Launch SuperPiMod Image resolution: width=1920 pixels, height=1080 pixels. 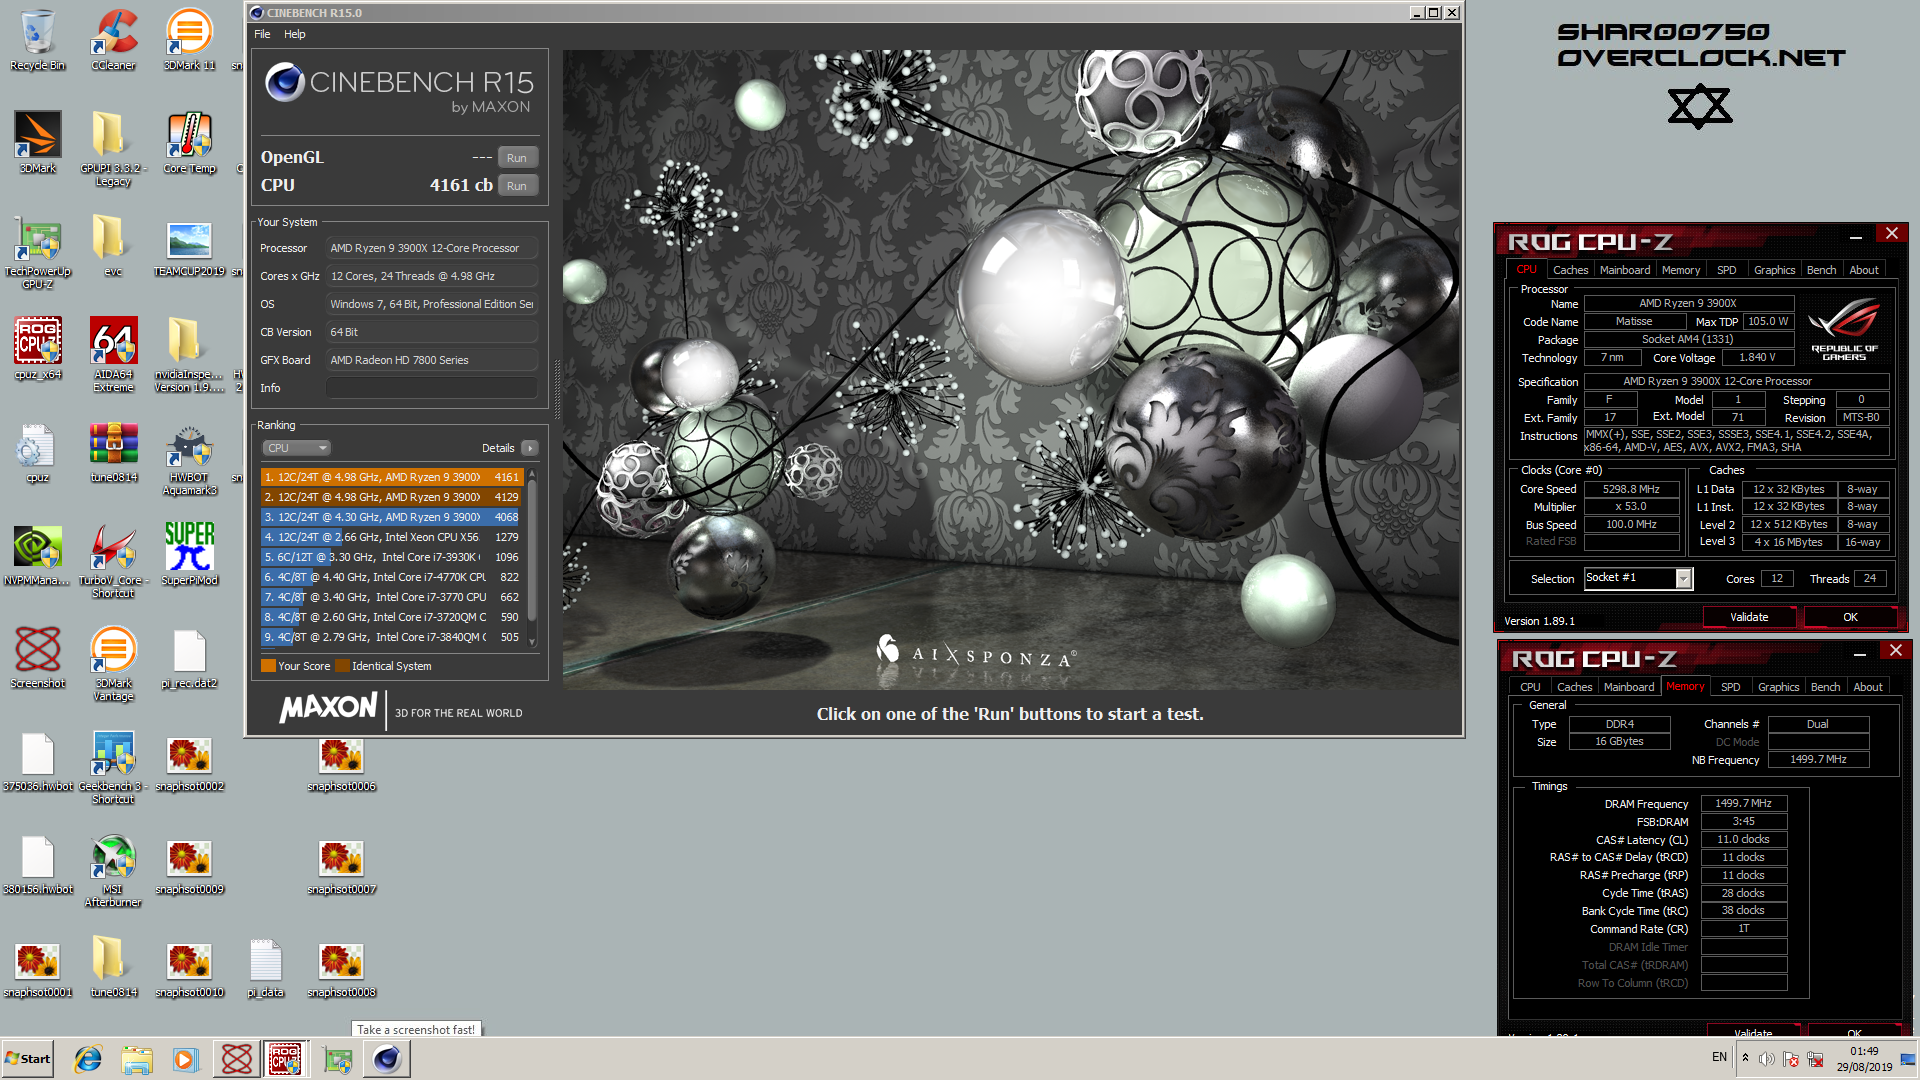click(189, 555)
